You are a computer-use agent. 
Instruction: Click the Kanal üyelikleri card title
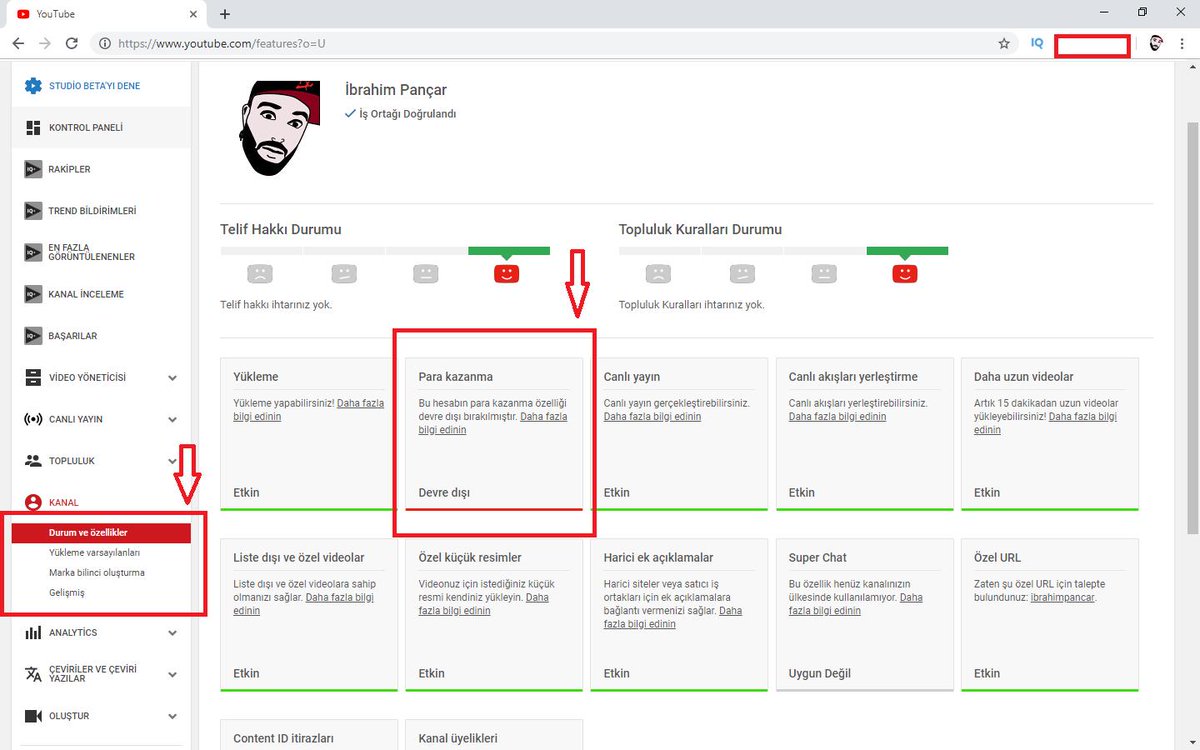click(458, 739)
